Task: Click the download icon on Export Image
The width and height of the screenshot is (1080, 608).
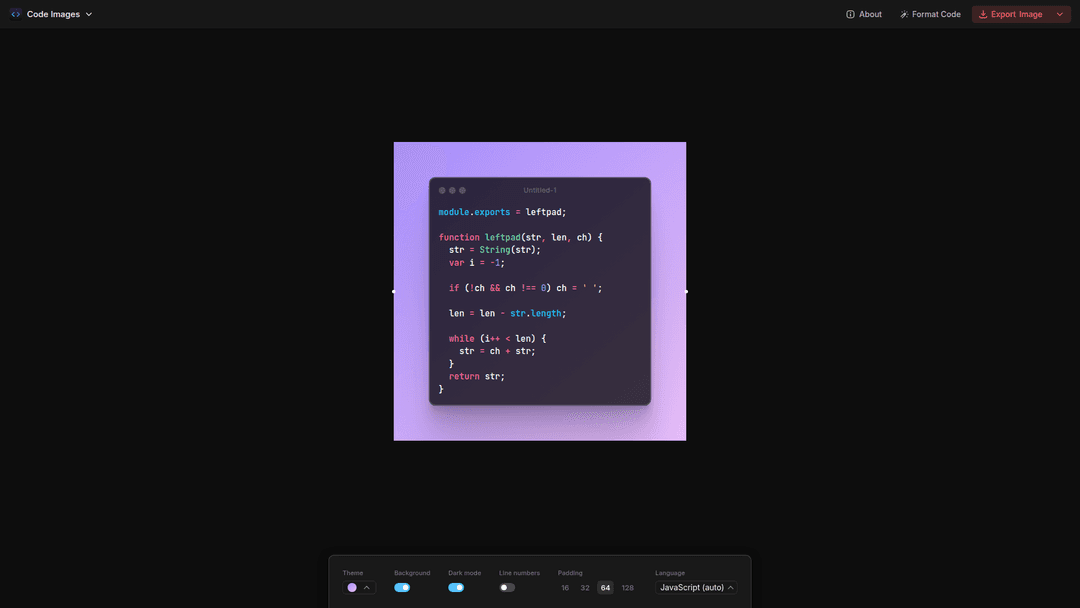Action: point(983,14)
